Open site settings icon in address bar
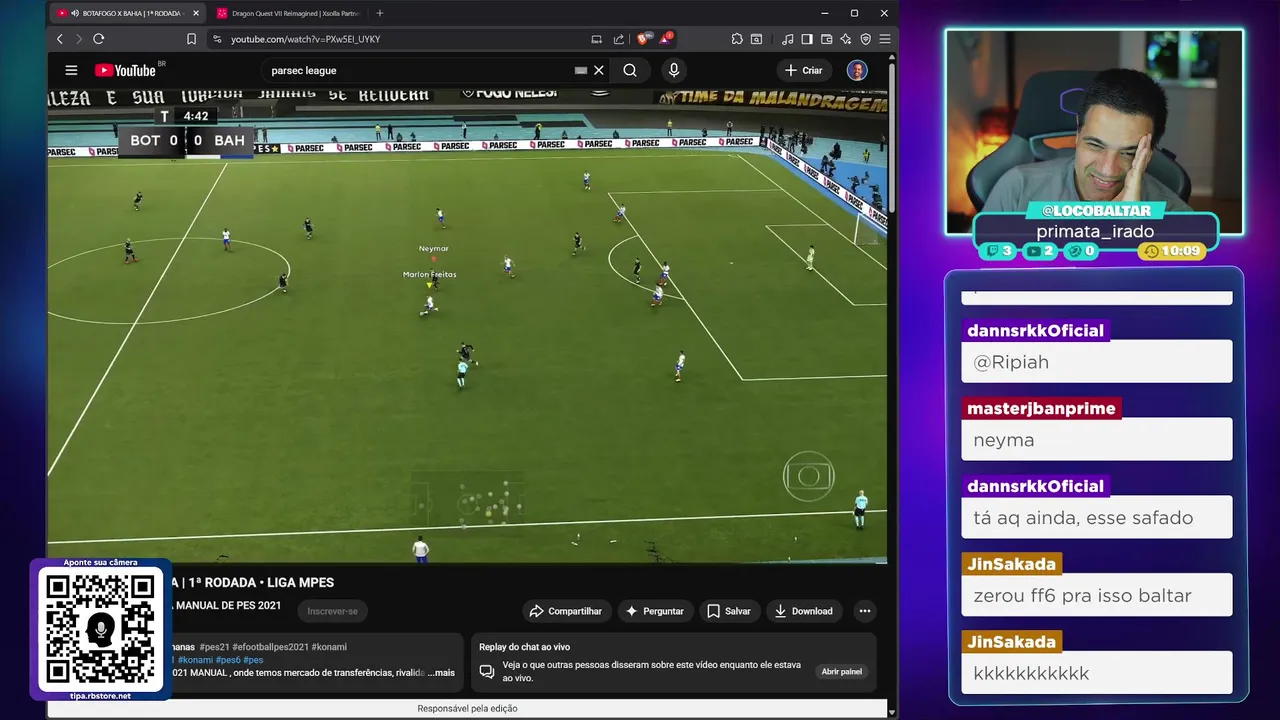This screenshot has height=720, width=1280. pyautogui.click(x=217, y=39)
